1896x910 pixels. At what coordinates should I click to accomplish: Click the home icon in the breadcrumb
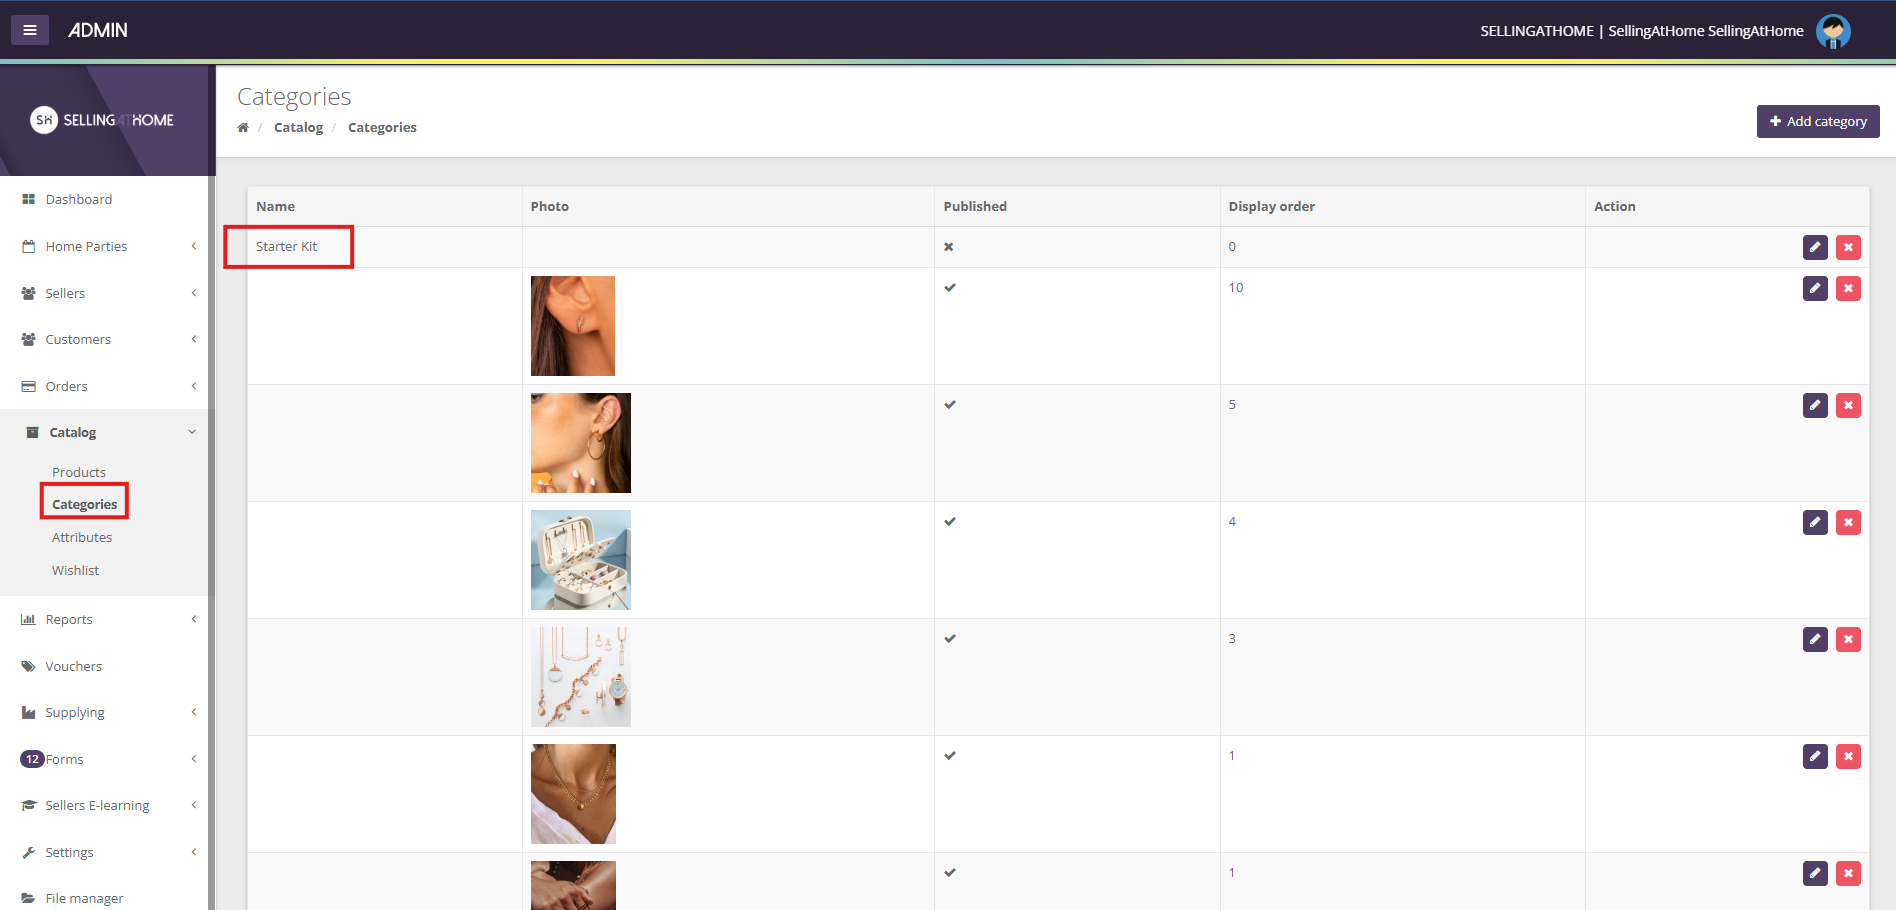pyautogui.click(x=243, y=127)
